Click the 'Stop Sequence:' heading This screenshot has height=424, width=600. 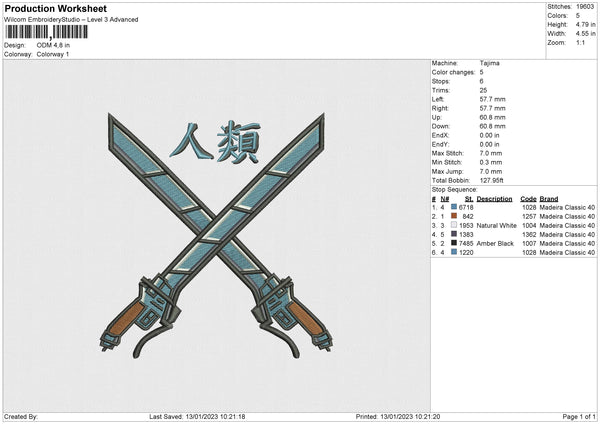click(x=455, y=190)
